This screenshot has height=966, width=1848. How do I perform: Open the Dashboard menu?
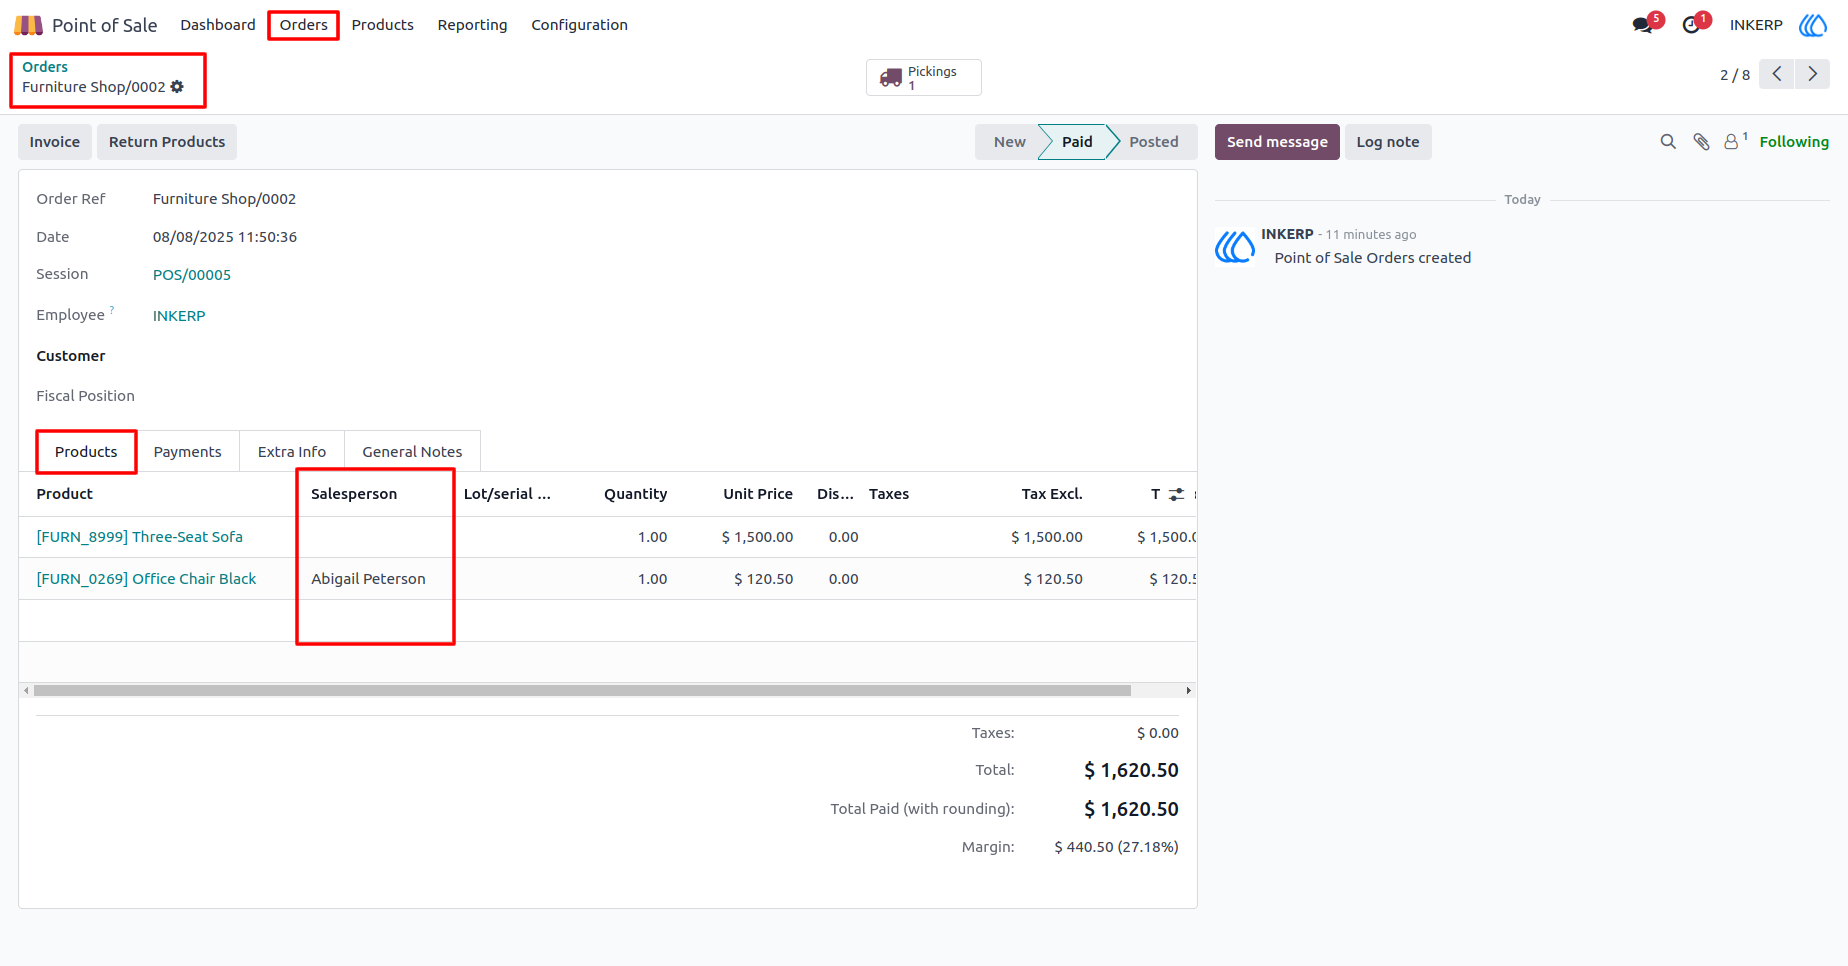[218, 25]
